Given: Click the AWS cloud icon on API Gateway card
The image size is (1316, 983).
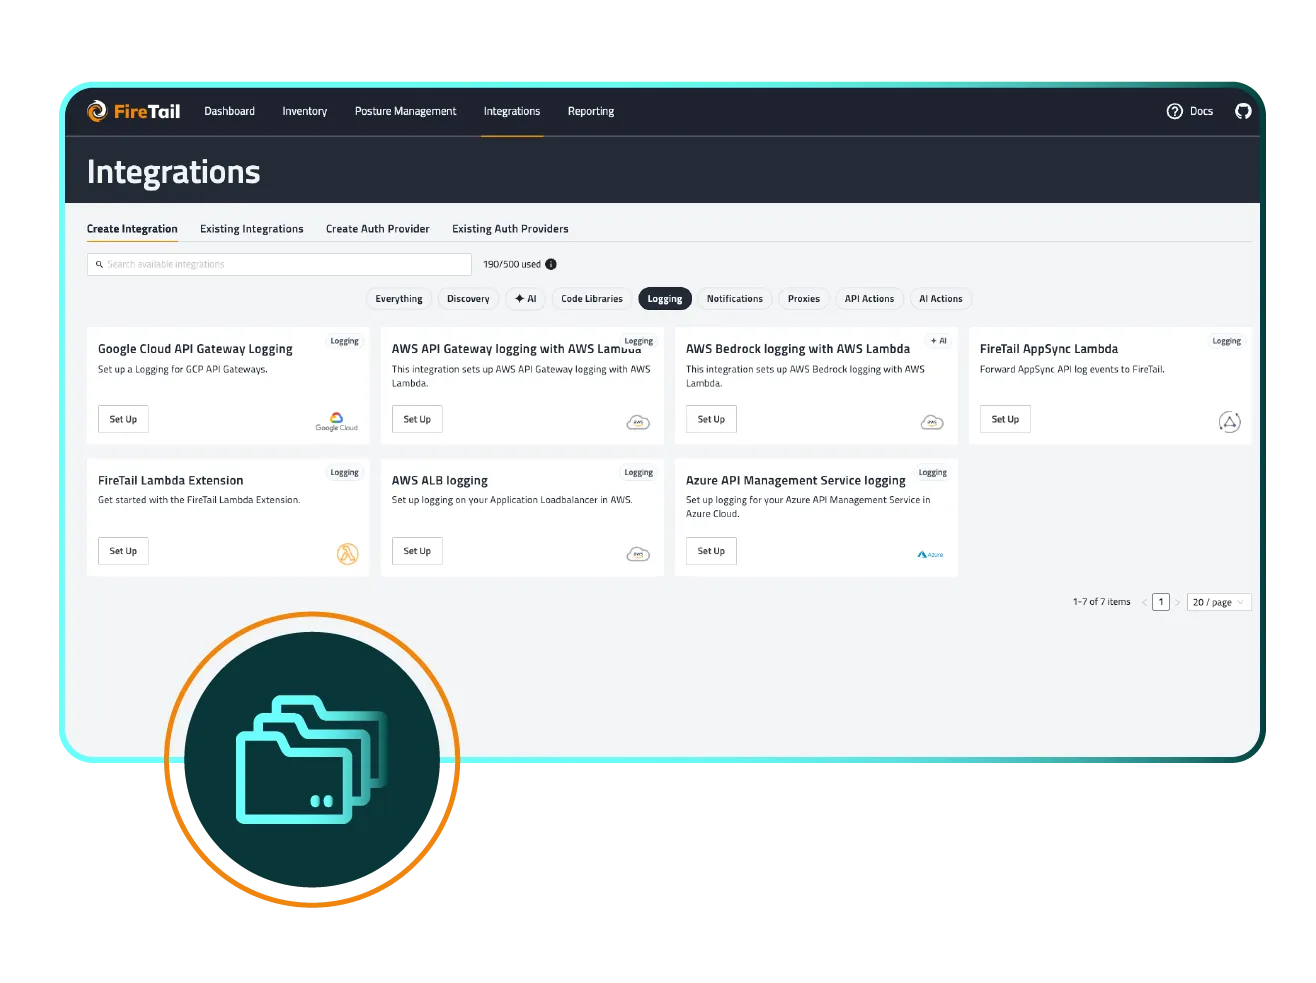Looking at the screenshot, I should coord(638,422).
